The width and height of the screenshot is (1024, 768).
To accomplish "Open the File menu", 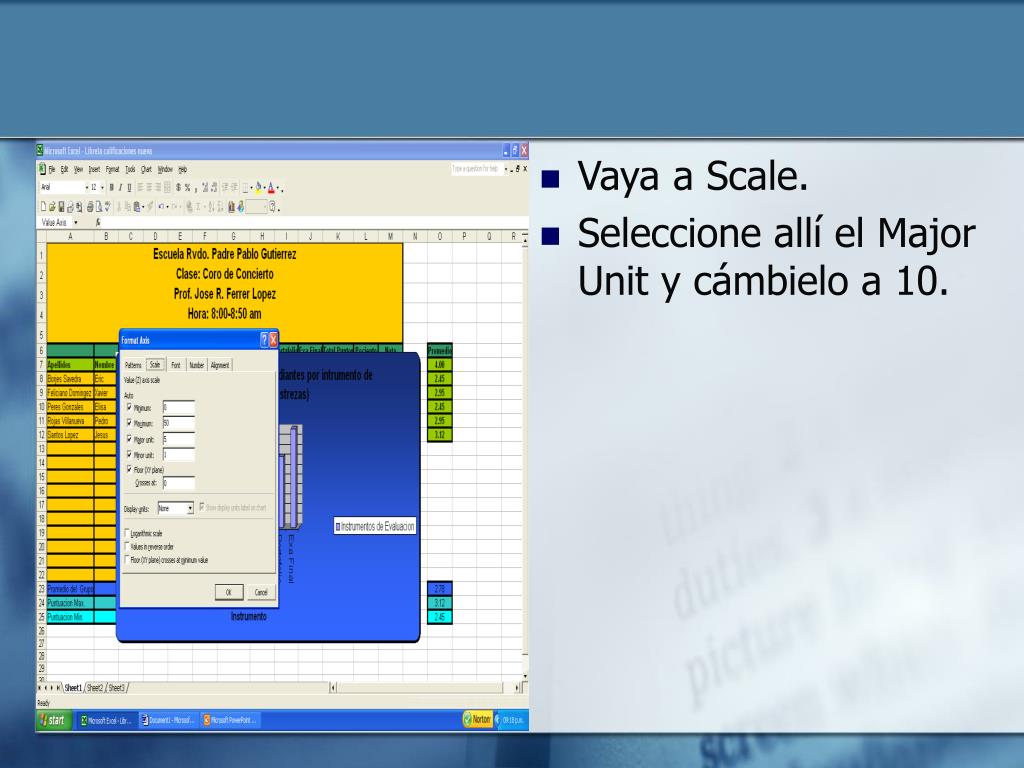I will coord(52,170).
